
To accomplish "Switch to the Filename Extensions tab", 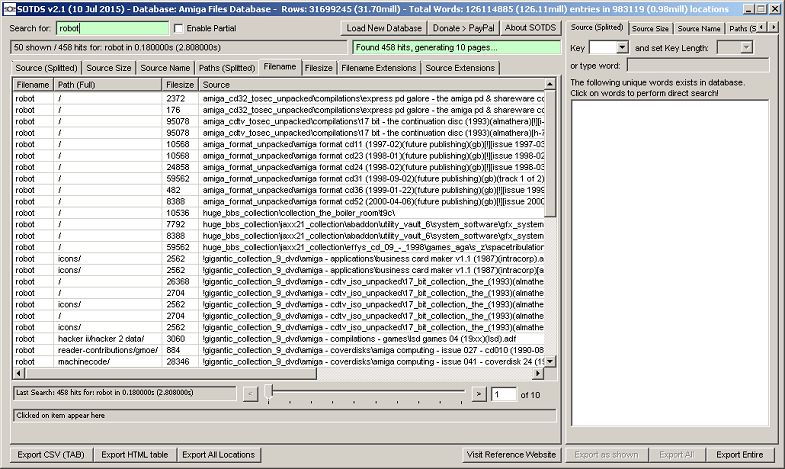I will click(379, 68).
